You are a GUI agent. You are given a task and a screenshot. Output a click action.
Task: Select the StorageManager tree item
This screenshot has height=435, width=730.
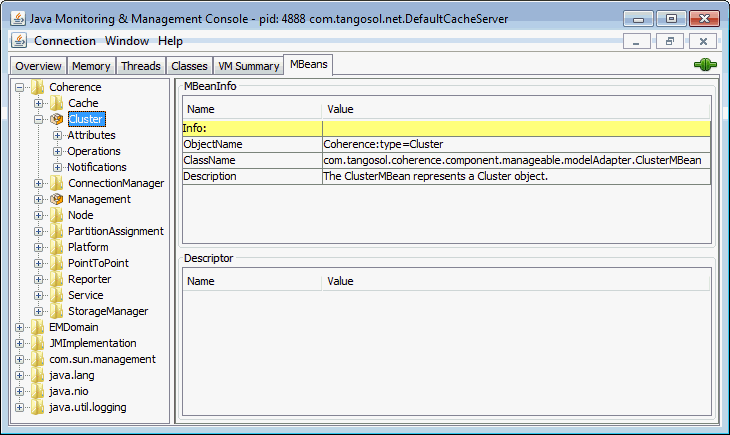click(x=108, y=311)
